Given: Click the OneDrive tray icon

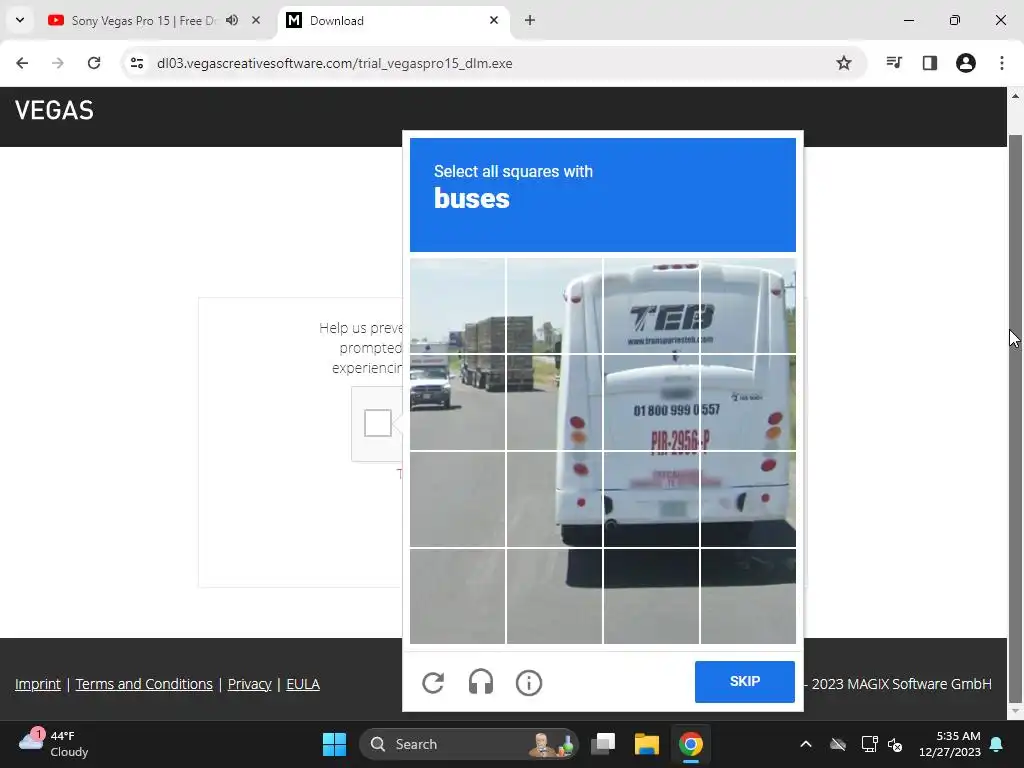Looking at the screenshot, I should click(838, 744).
